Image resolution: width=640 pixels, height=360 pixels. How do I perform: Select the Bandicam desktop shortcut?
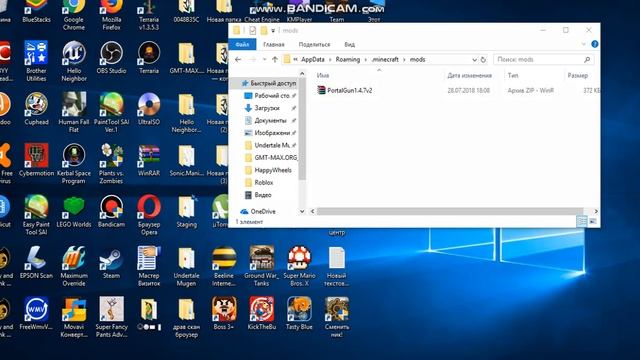(x=111, y=211)
